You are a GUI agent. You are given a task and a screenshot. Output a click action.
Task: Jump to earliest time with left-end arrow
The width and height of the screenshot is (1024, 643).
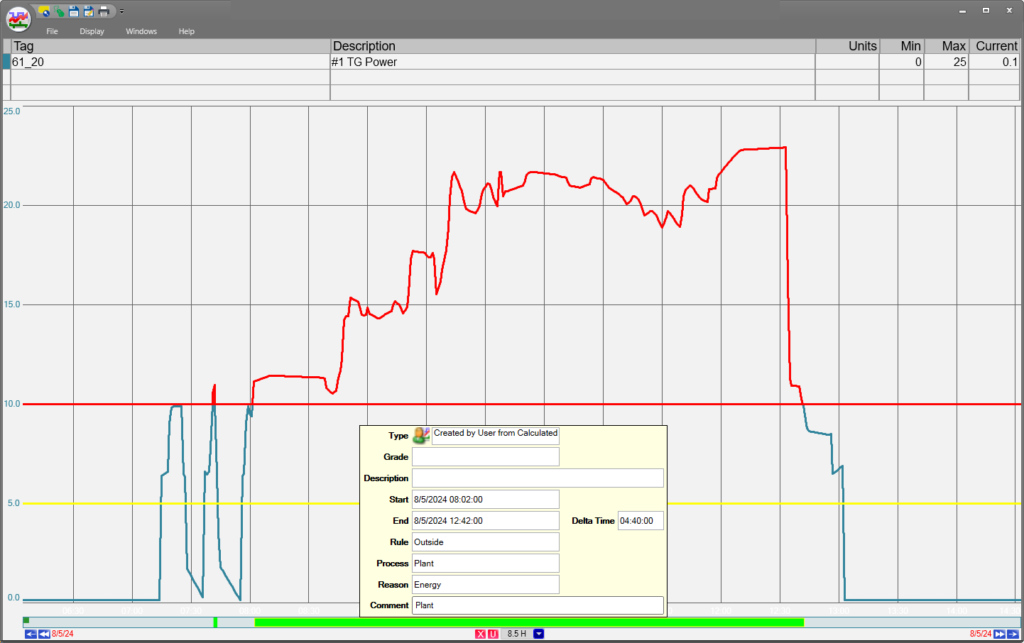(x=30, y=634)
